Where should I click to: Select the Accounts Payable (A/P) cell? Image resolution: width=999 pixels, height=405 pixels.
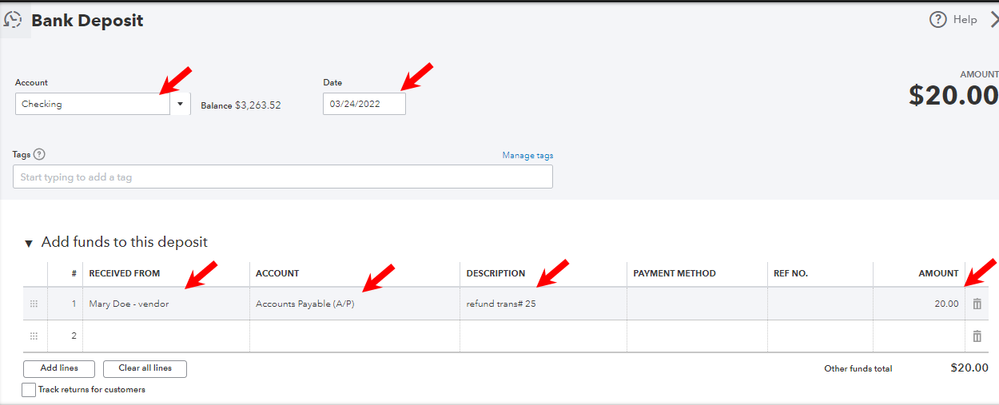point(354,304)
